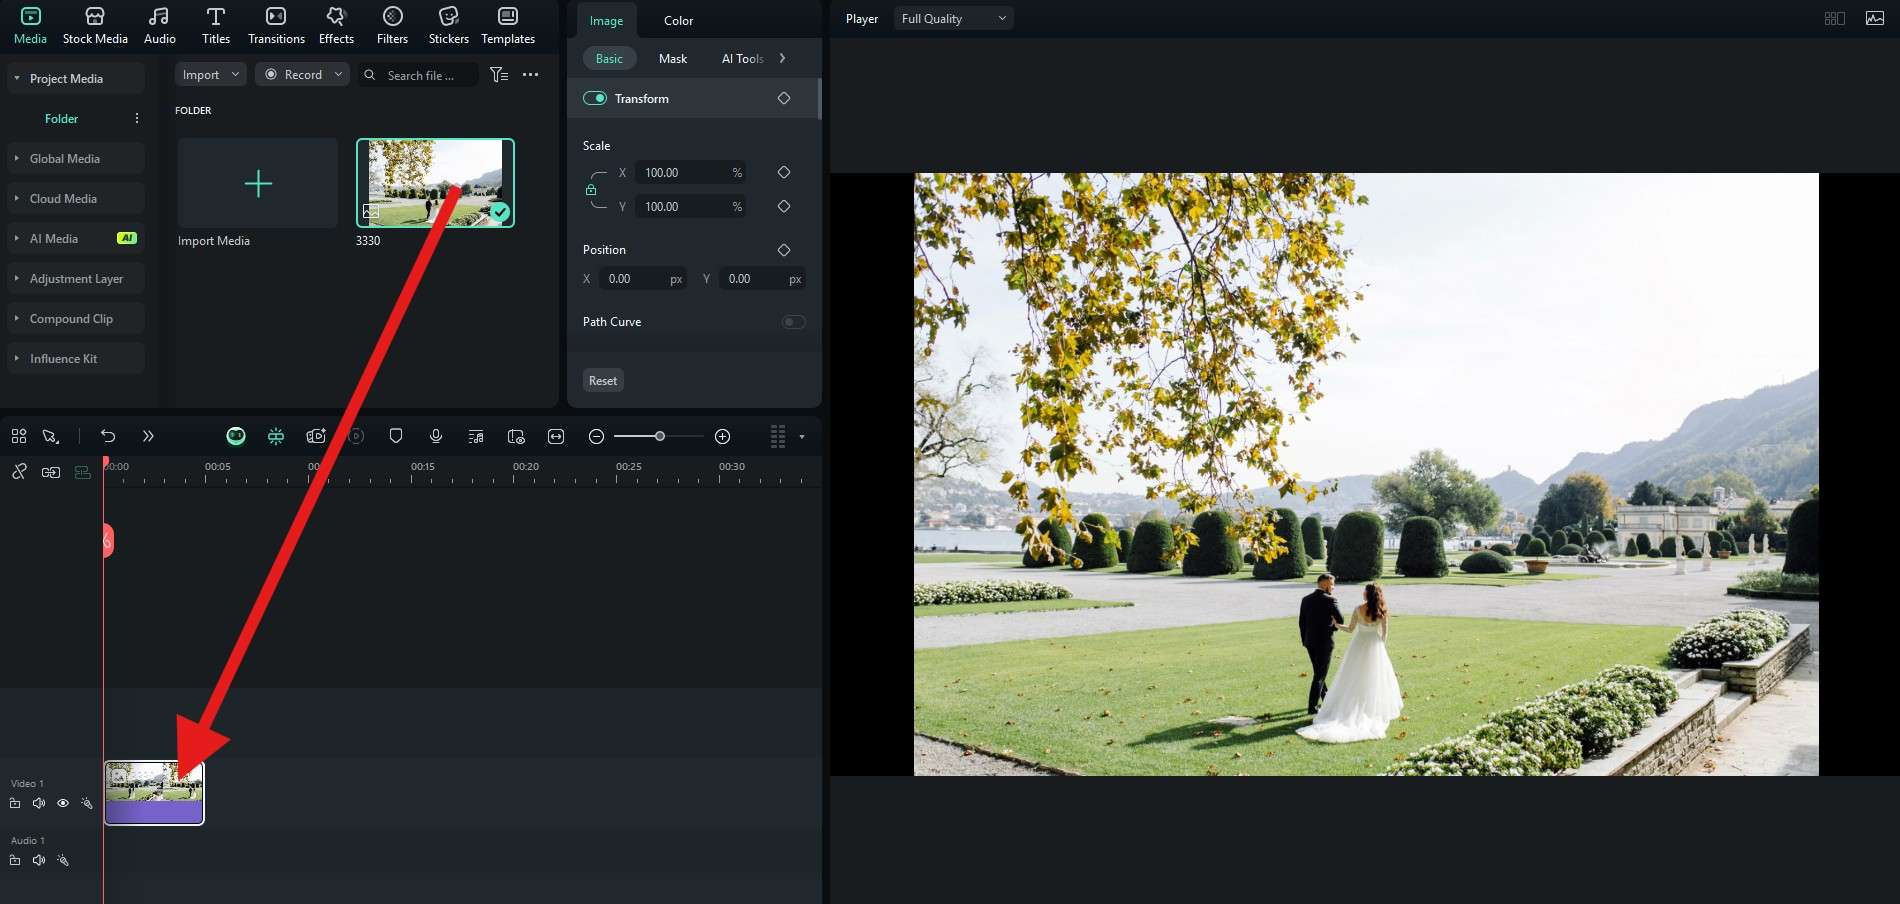Go to the Transitions tab

click(276, 26)
